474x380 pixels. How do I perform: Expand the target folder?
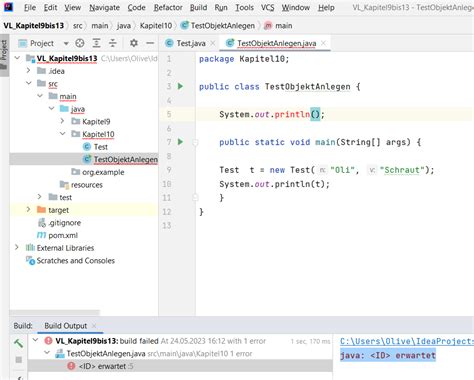point(28,210)
